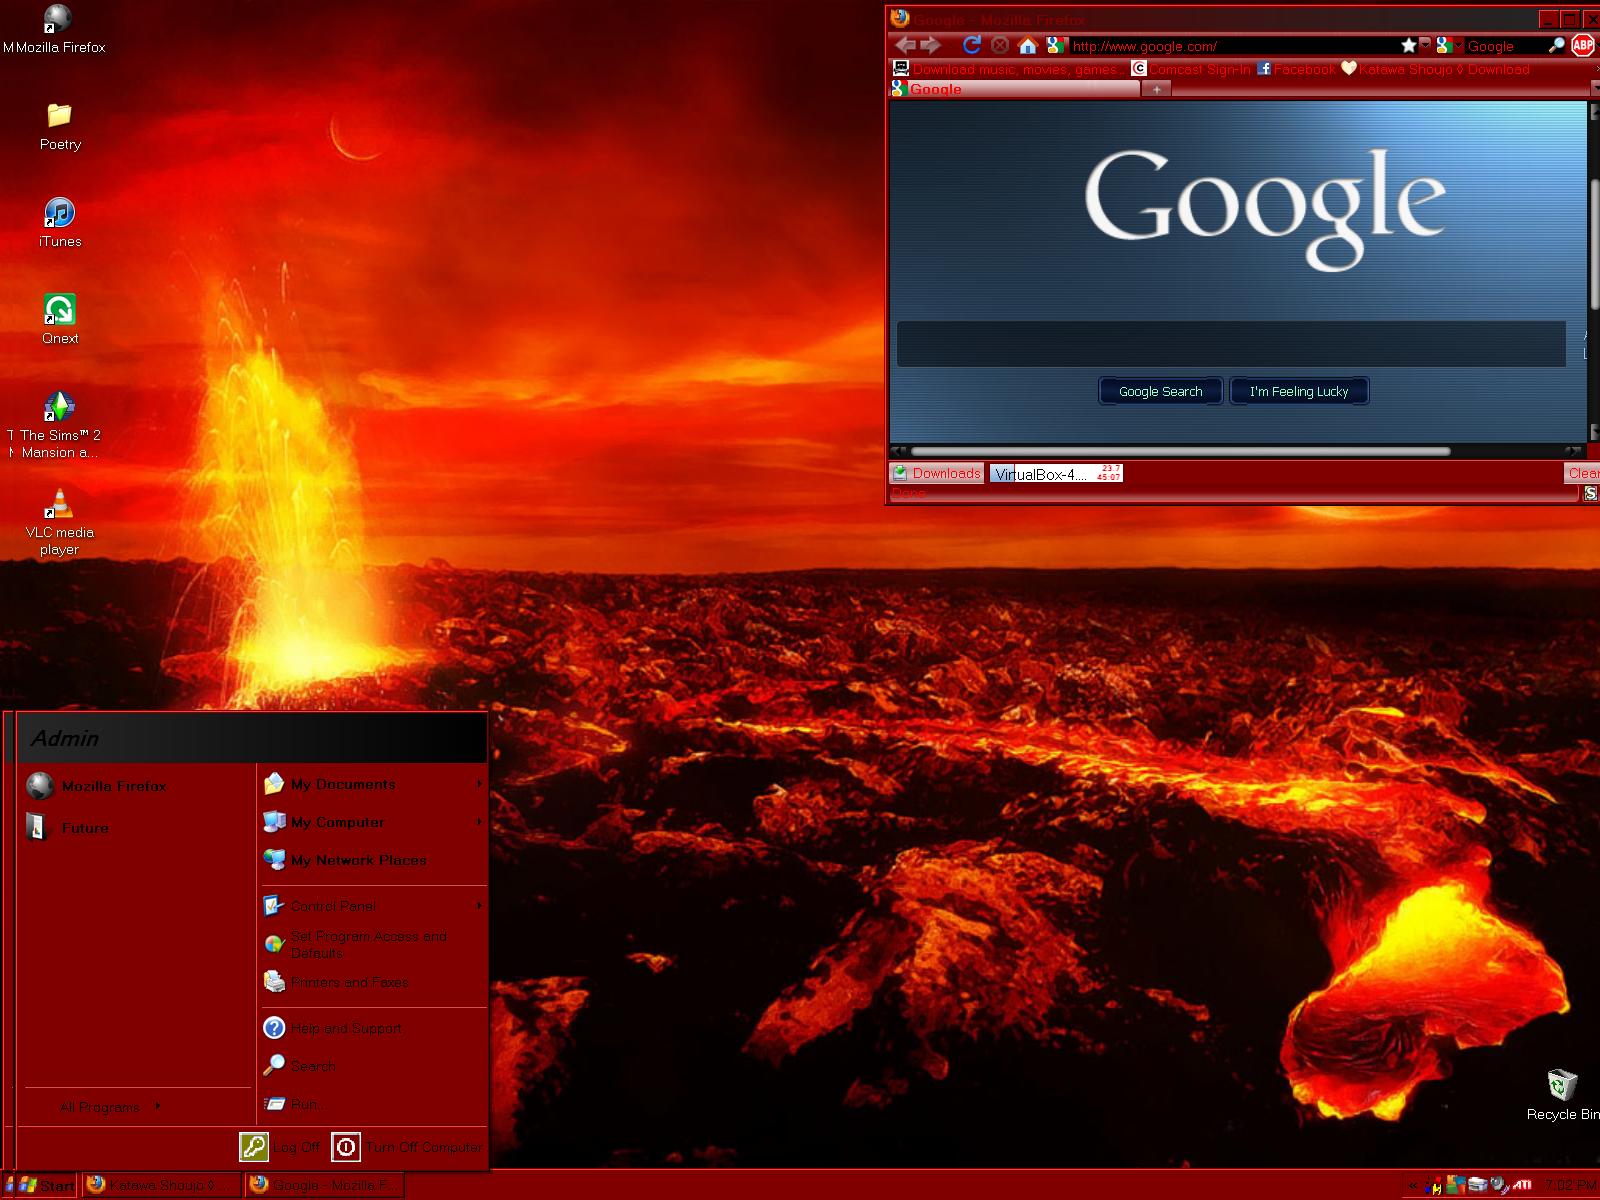Expand All Programs in the Start menu

[100, 1107]
